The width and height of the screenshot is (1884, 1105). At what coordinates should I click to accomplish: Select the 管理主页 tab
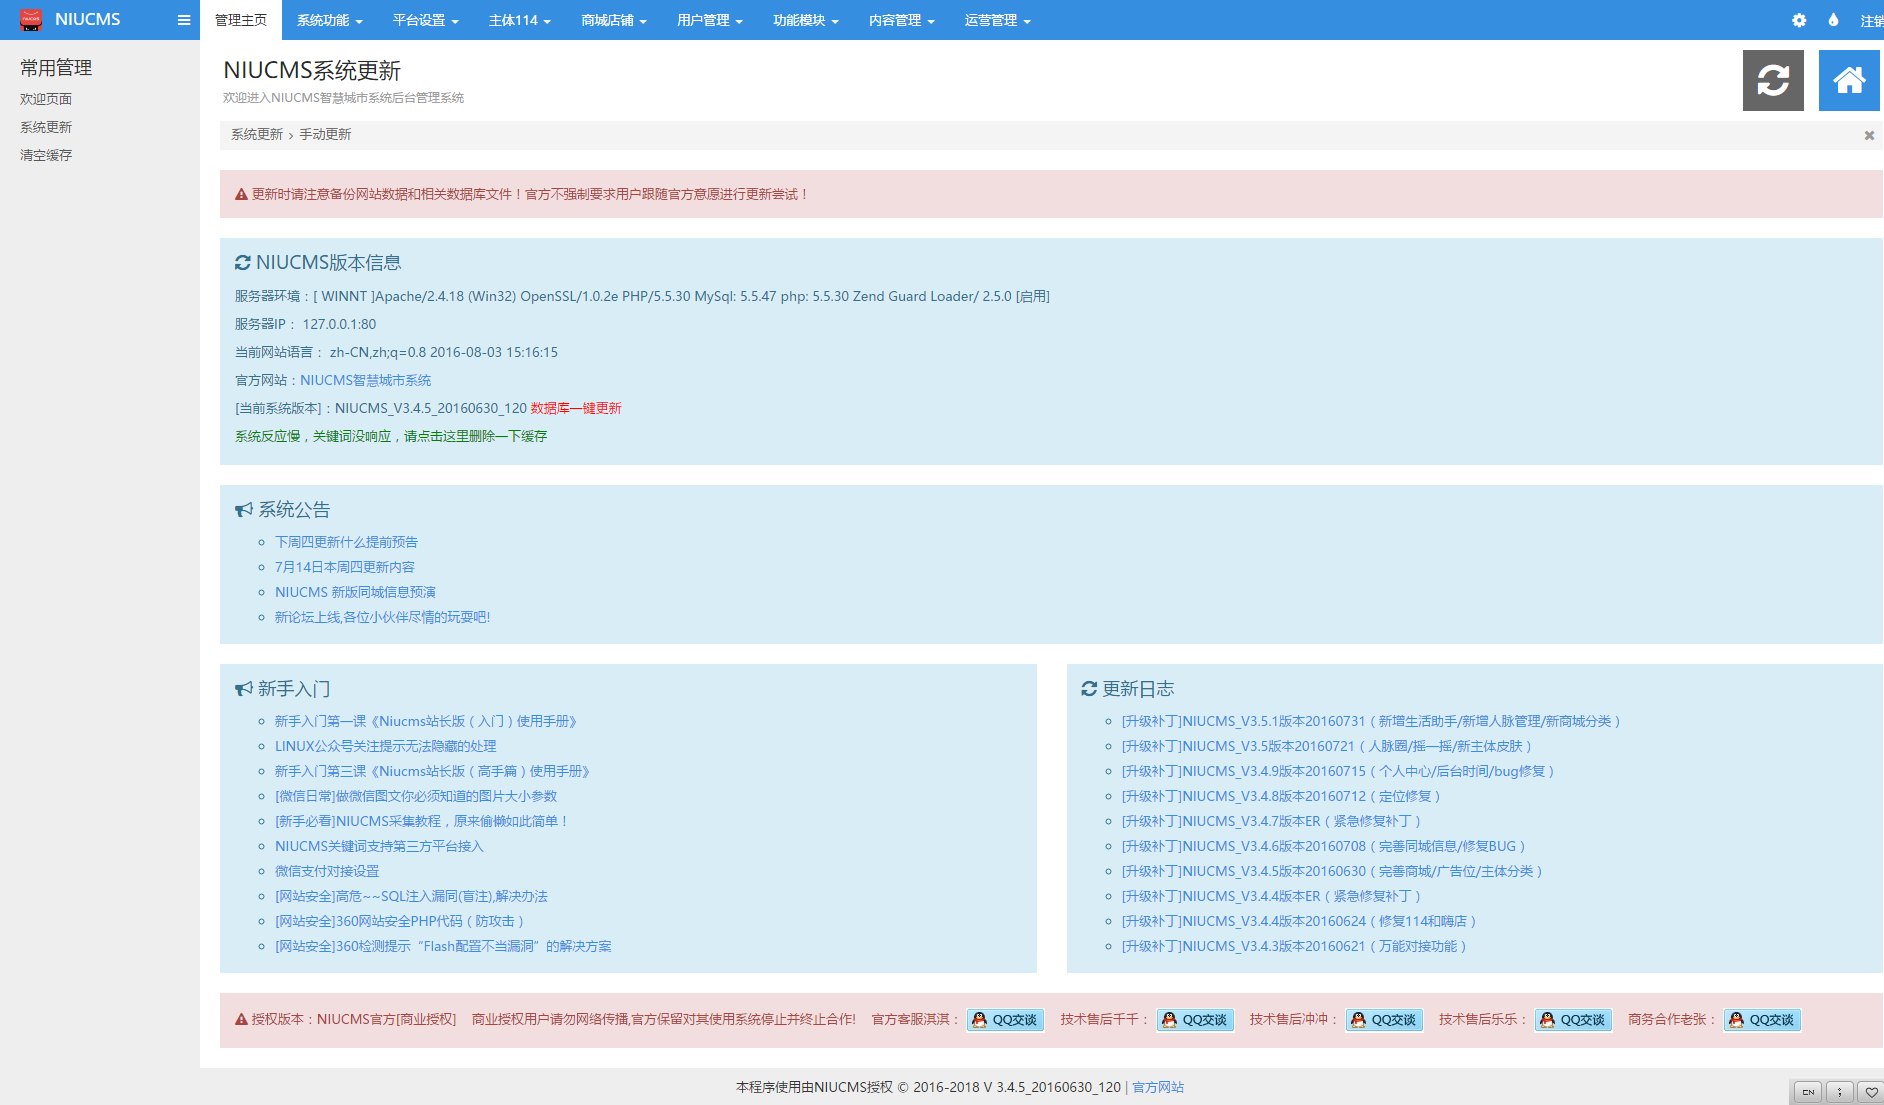[241, 20]
